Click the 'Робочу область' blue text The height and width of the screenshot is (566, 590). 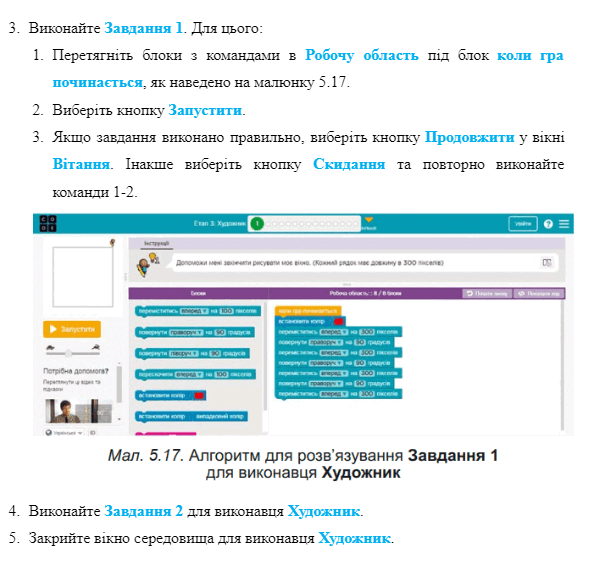click(x=362, y=55)
